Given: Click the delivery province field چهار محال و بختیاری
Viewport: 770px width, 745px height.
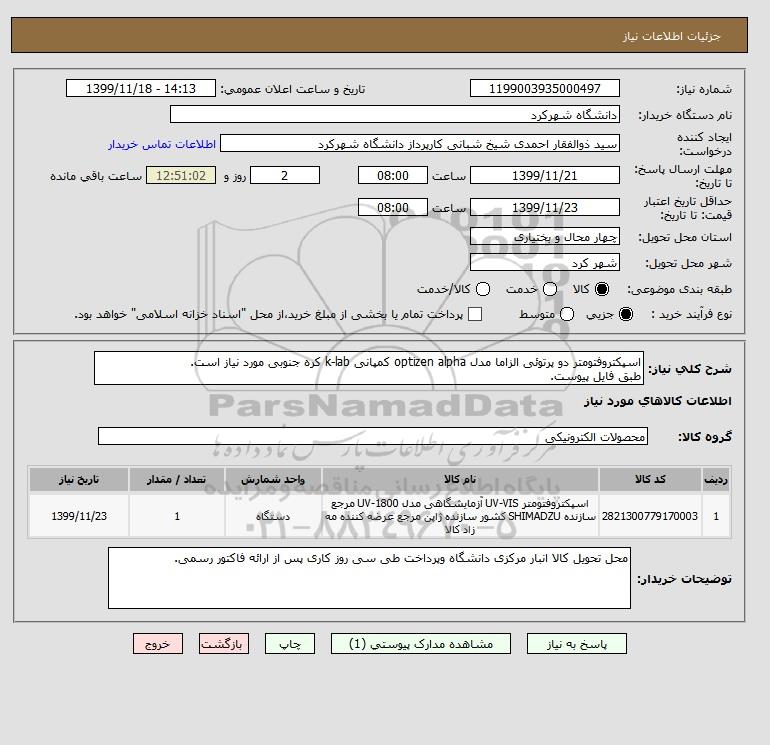Looking at the screenshot, I should pyautogui.click(x=545, y=237).
